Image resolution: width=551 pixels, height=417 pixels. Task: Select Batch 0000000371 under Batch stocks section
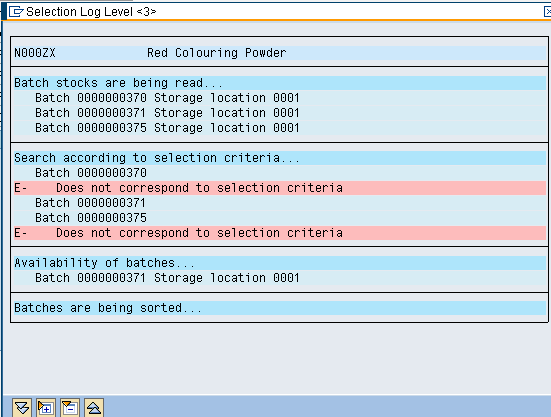(x=280, y=113)
